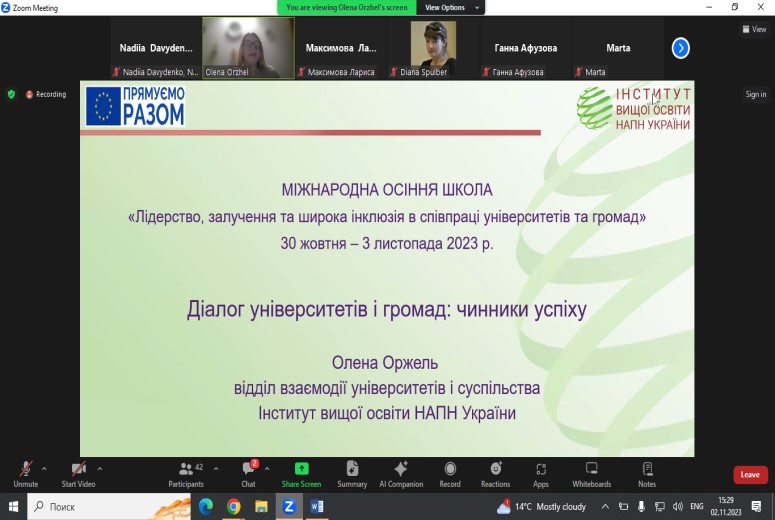This screenshot has height=520, width=775.
Task: Click the red Recording indicator
Action: click(x=46, y=94)
